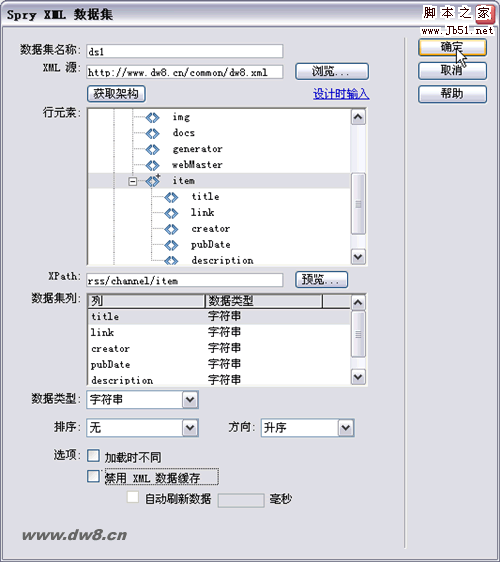The height and width of the screenshot is (562, 500).
Task: Click down arrow of row element scrollbar
Action: 358,257
